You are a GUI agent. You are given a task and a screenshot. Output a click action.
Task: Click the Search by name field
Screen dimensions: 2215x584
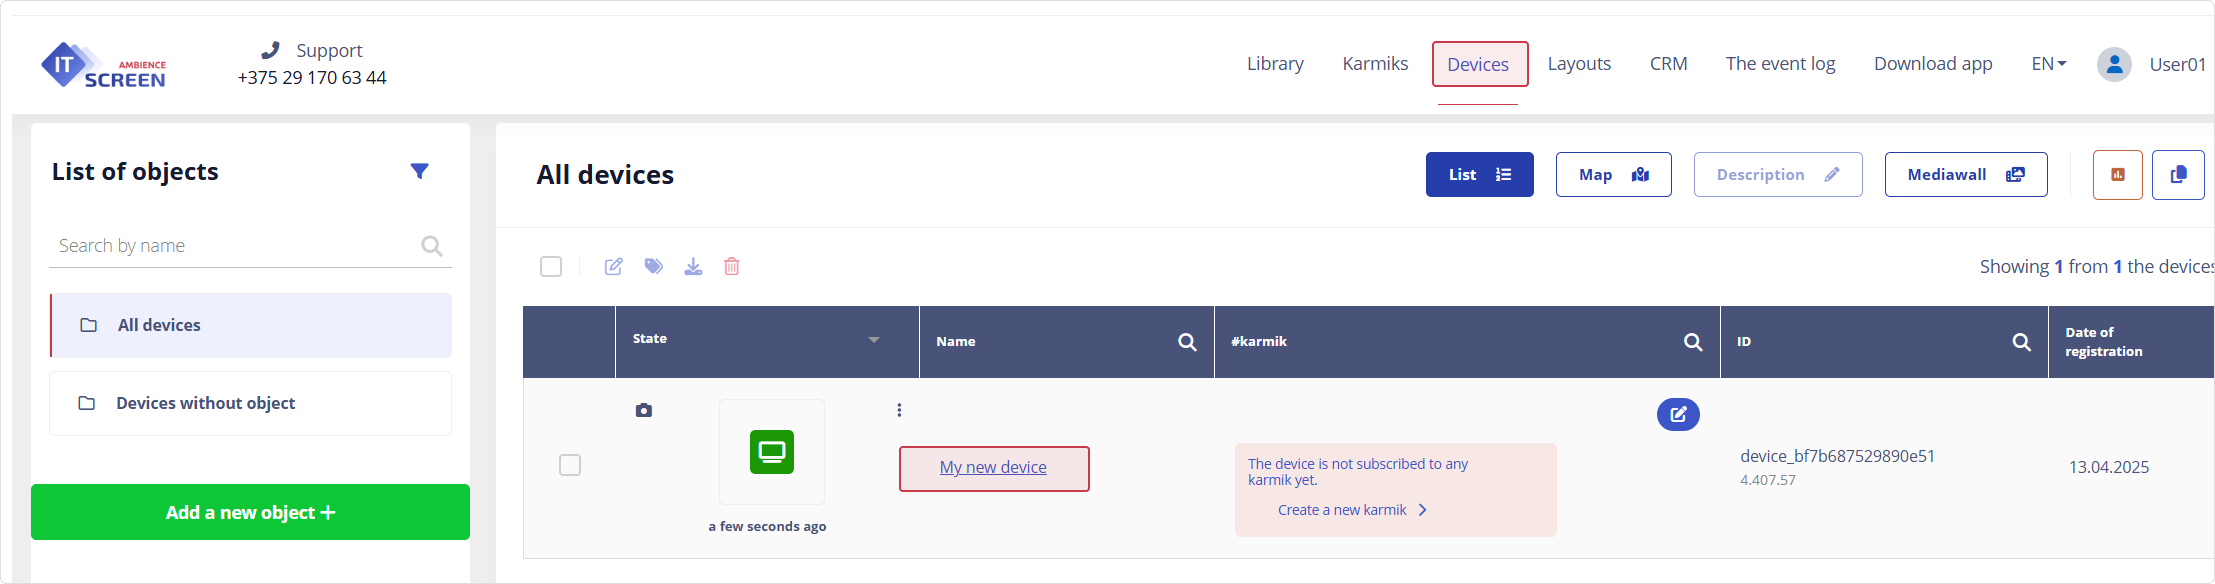(x=235, y=246)
